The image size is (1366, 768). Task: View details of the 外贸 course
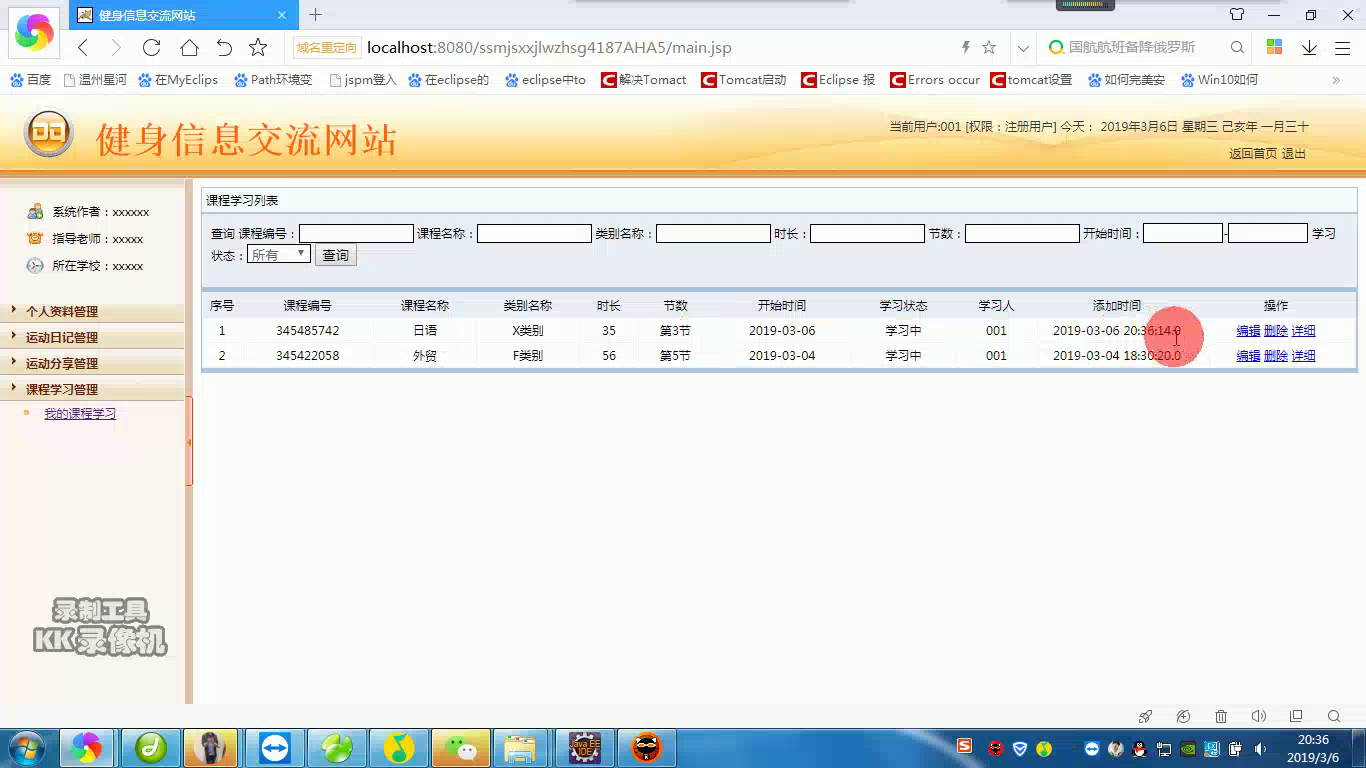1303,356
